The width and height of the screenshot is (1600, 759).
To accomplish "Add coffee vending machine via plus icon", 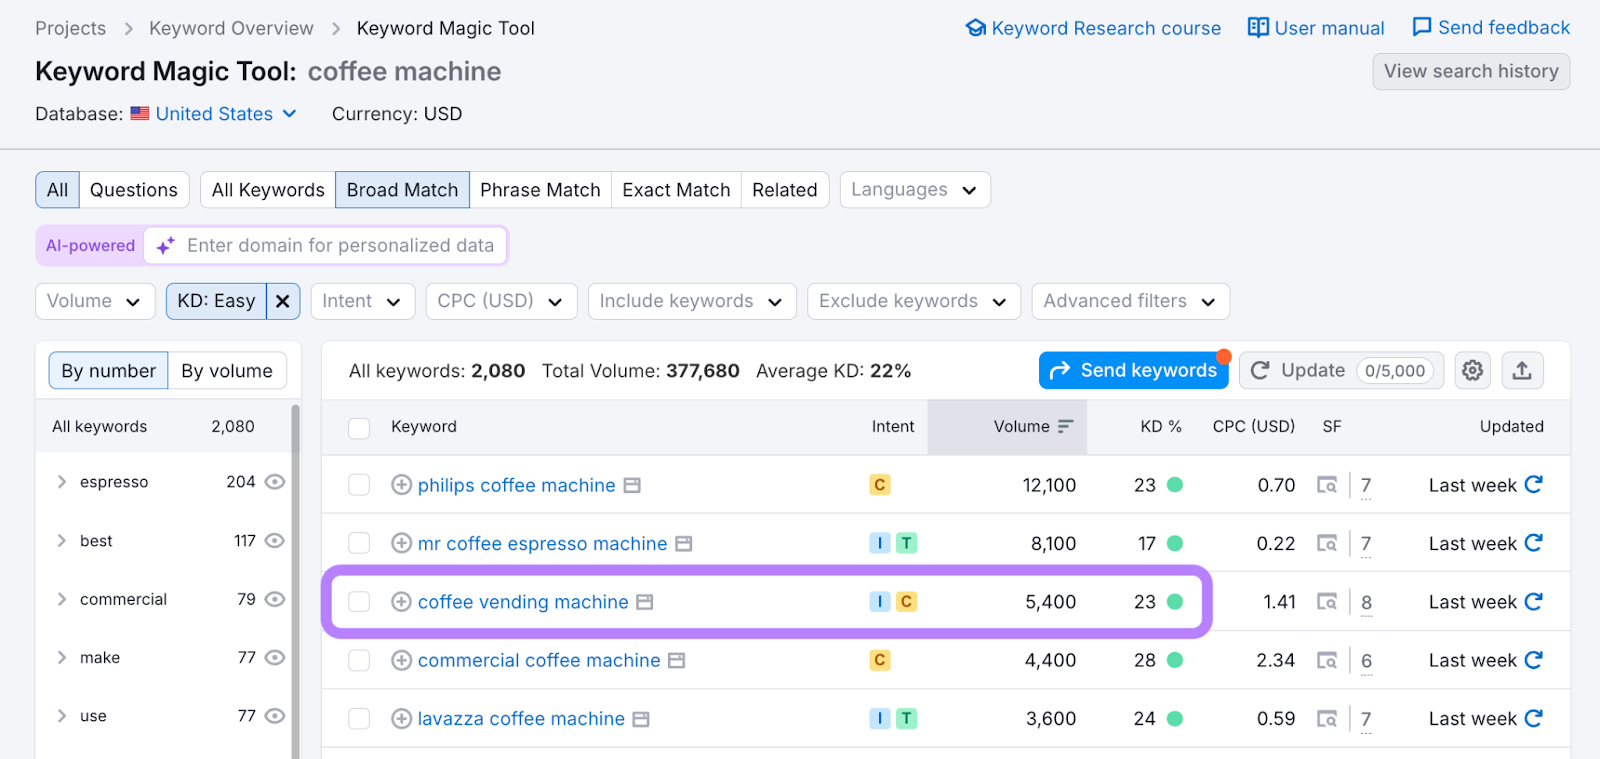I will (x=401, y=602).
